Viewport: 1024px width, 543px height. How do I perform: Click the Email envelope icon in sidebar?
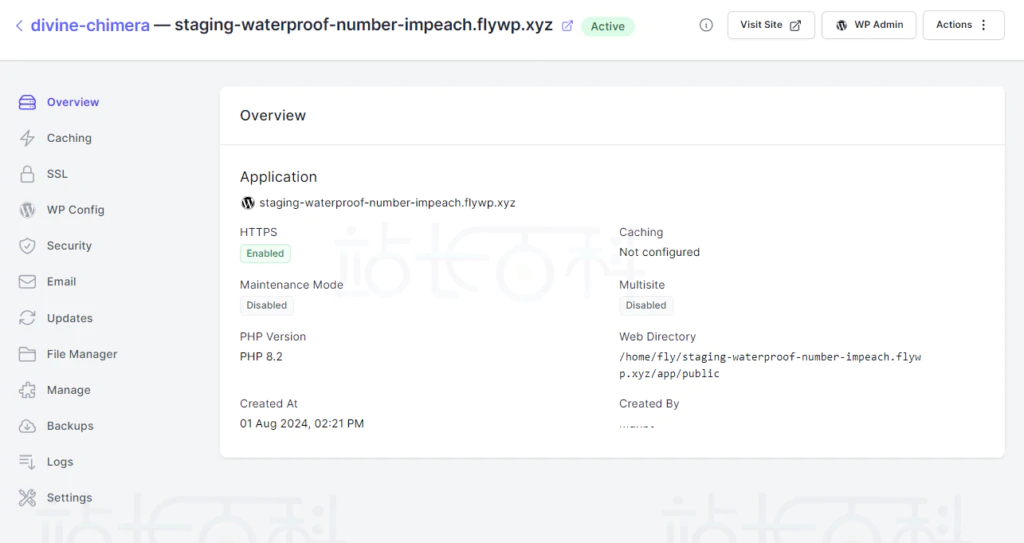[27, 282]
